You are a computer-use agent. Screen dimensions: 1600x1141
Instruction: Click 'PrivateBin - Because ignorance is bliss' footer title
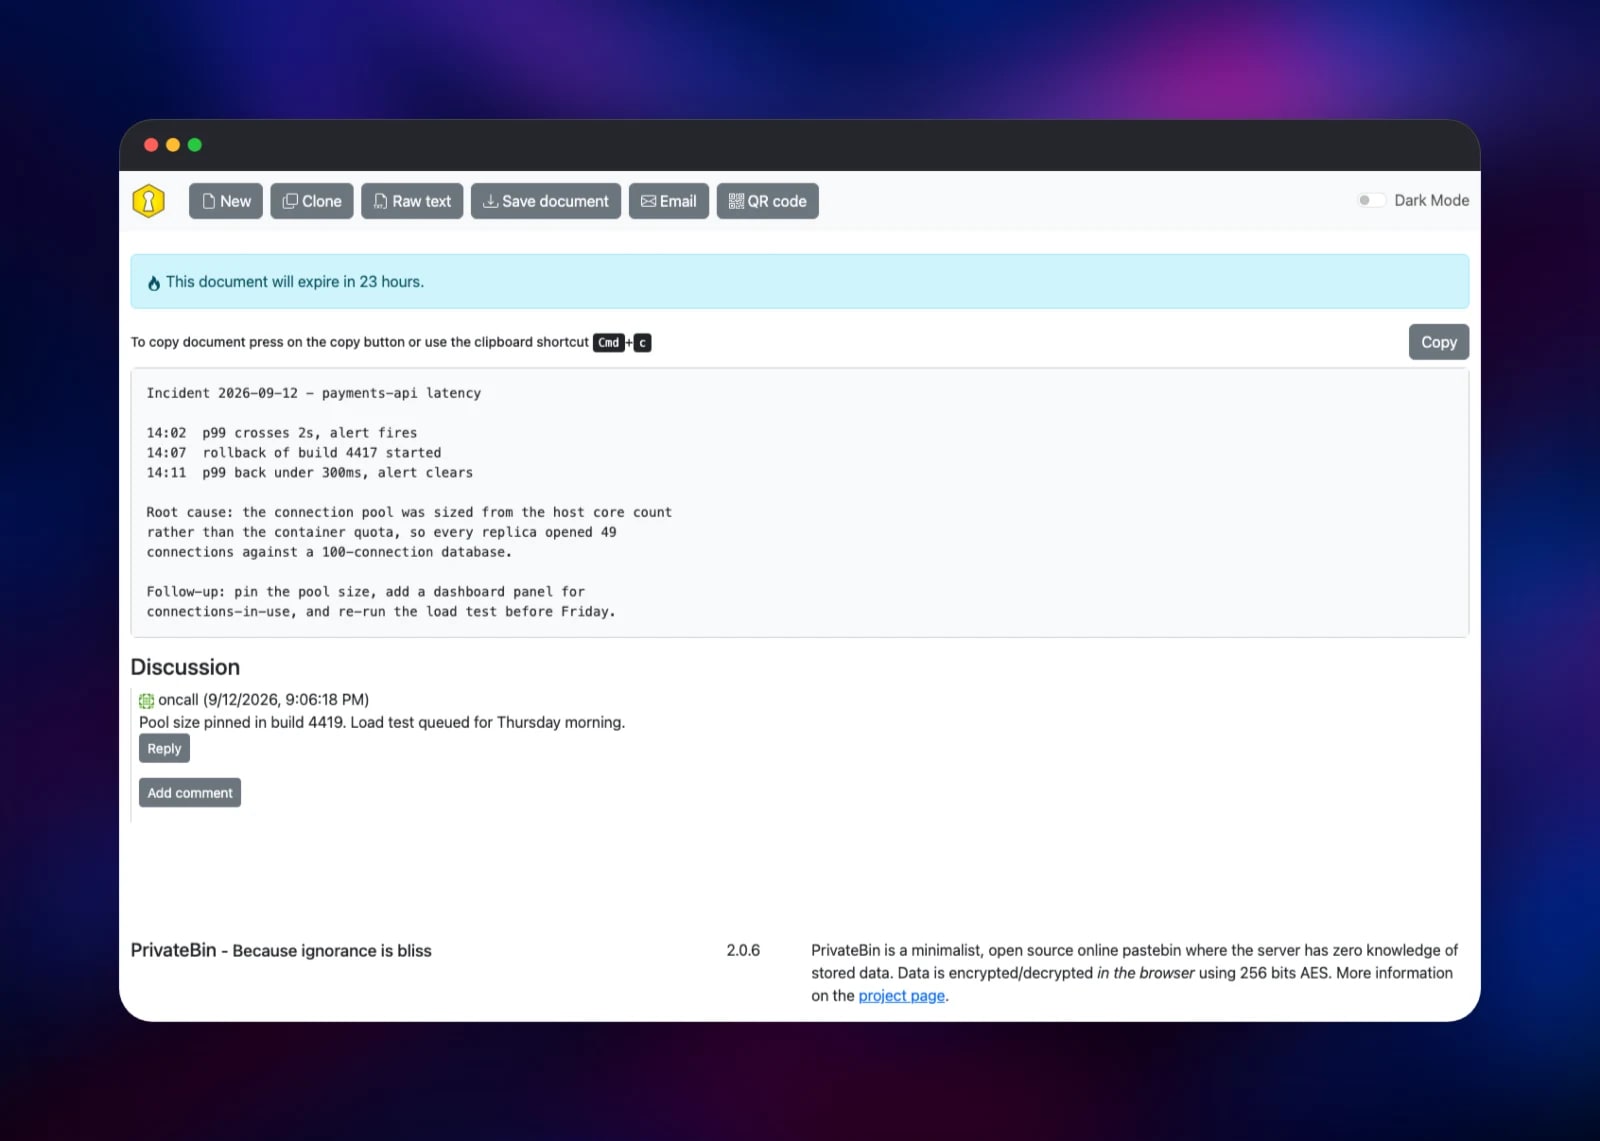click(281, 950)
